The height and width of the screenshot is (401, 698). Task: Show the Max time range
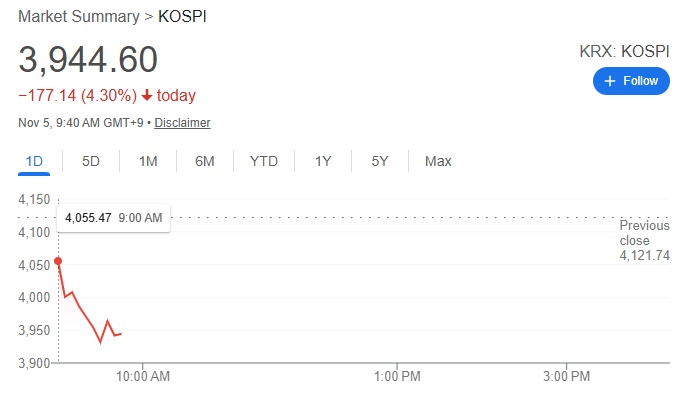(438, 161)
